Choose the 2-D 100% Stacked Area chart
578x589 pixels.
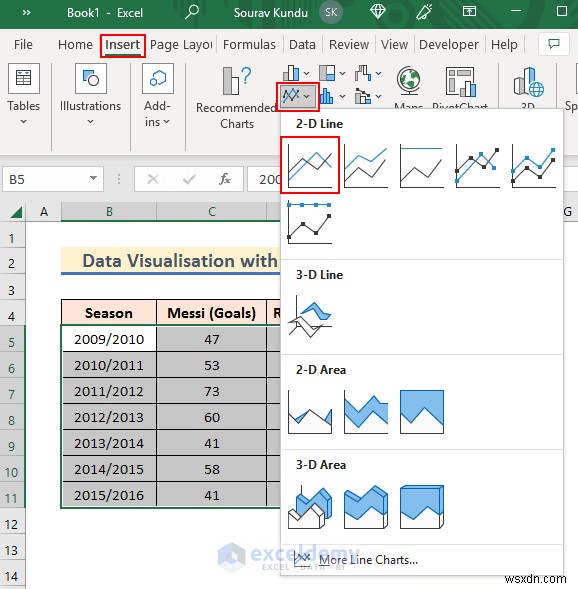[x=421, y=412]
